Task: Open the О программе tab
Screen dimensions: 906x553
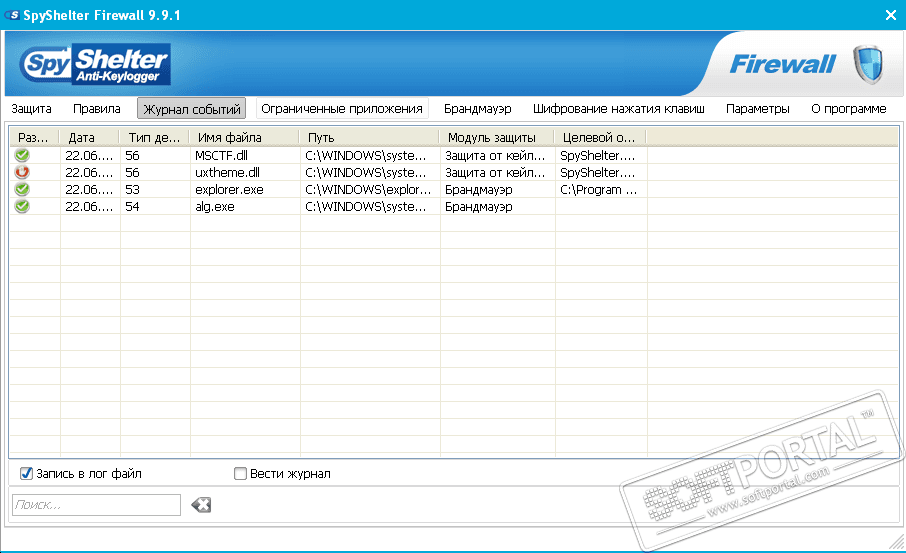Action: tap(848, 109)
